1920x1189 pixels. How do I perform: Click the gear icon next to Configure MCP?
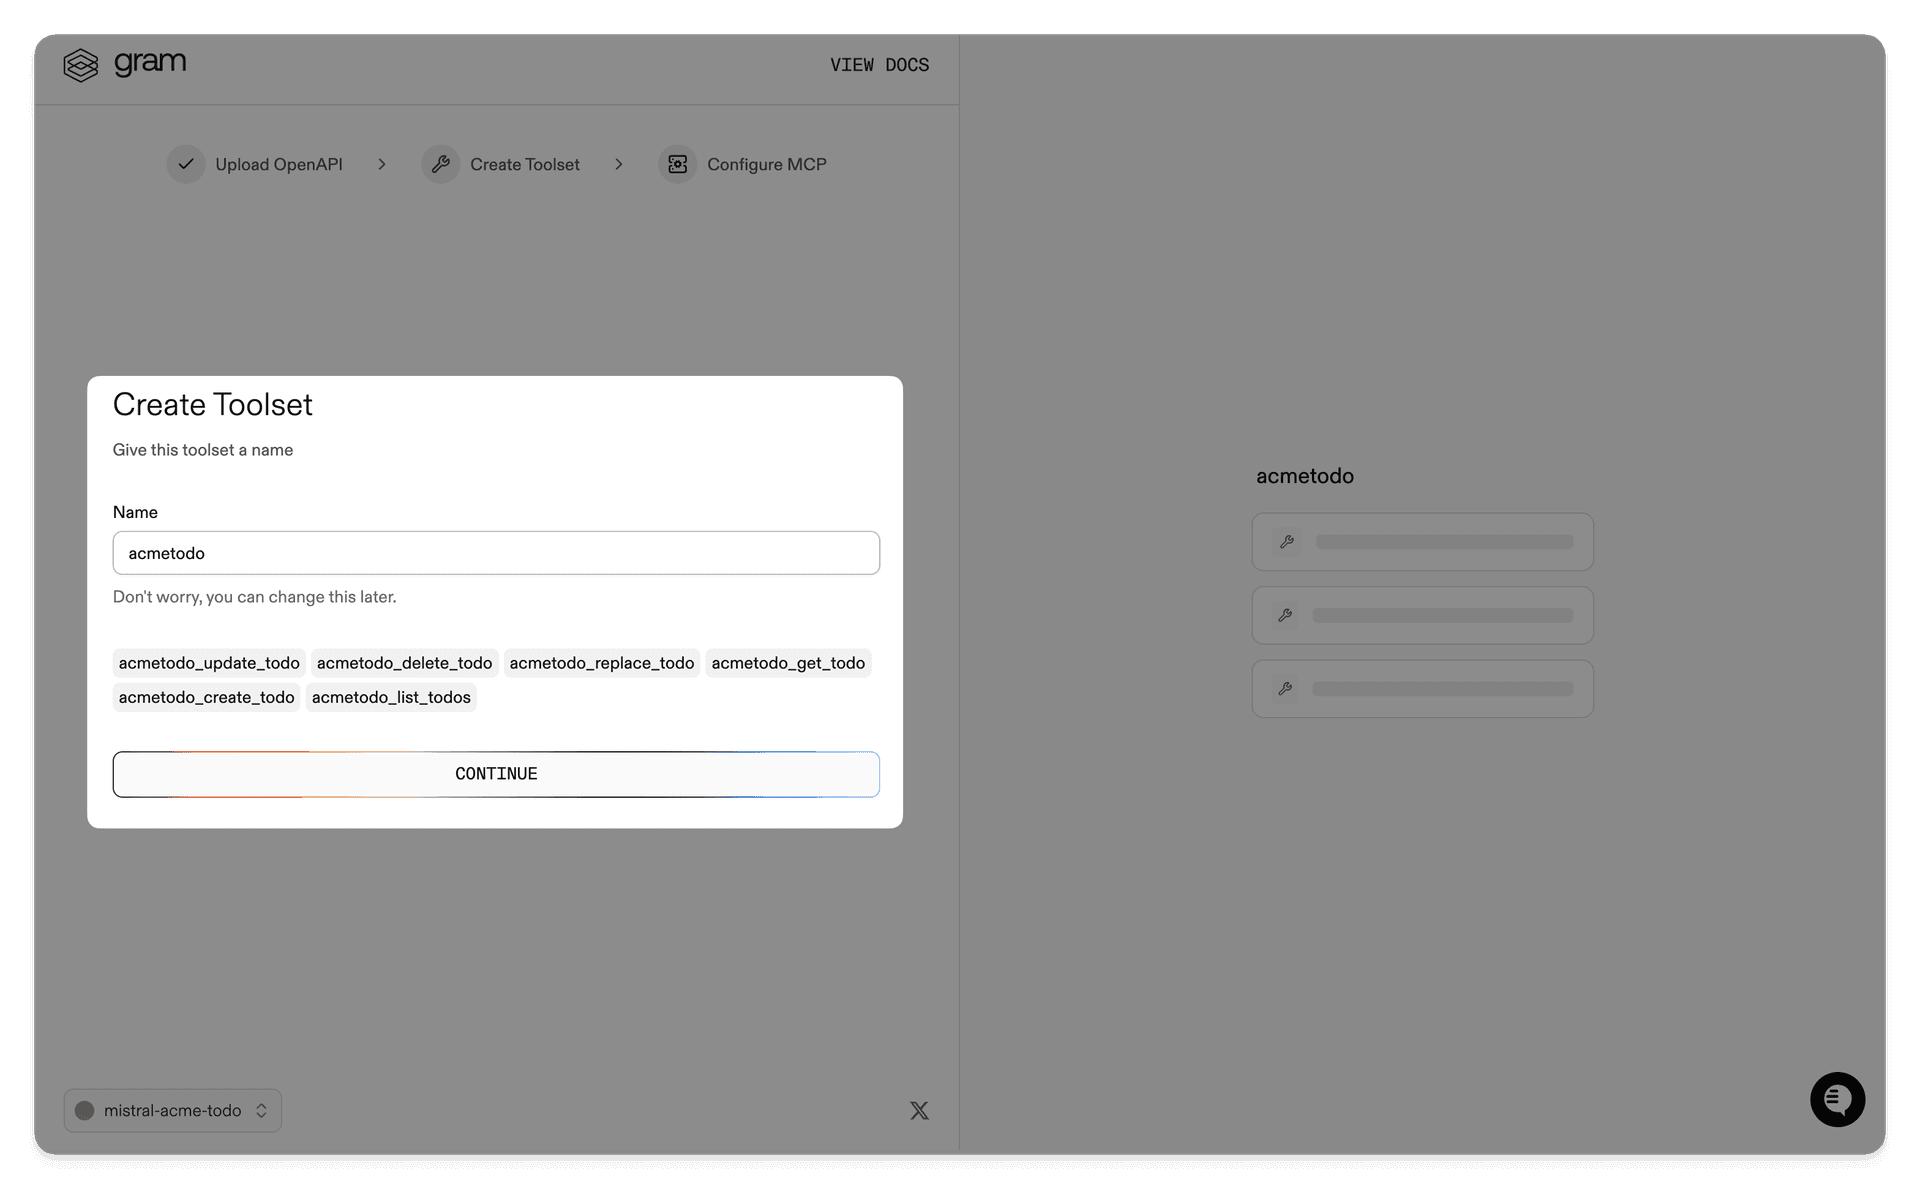tap(678, 163)
